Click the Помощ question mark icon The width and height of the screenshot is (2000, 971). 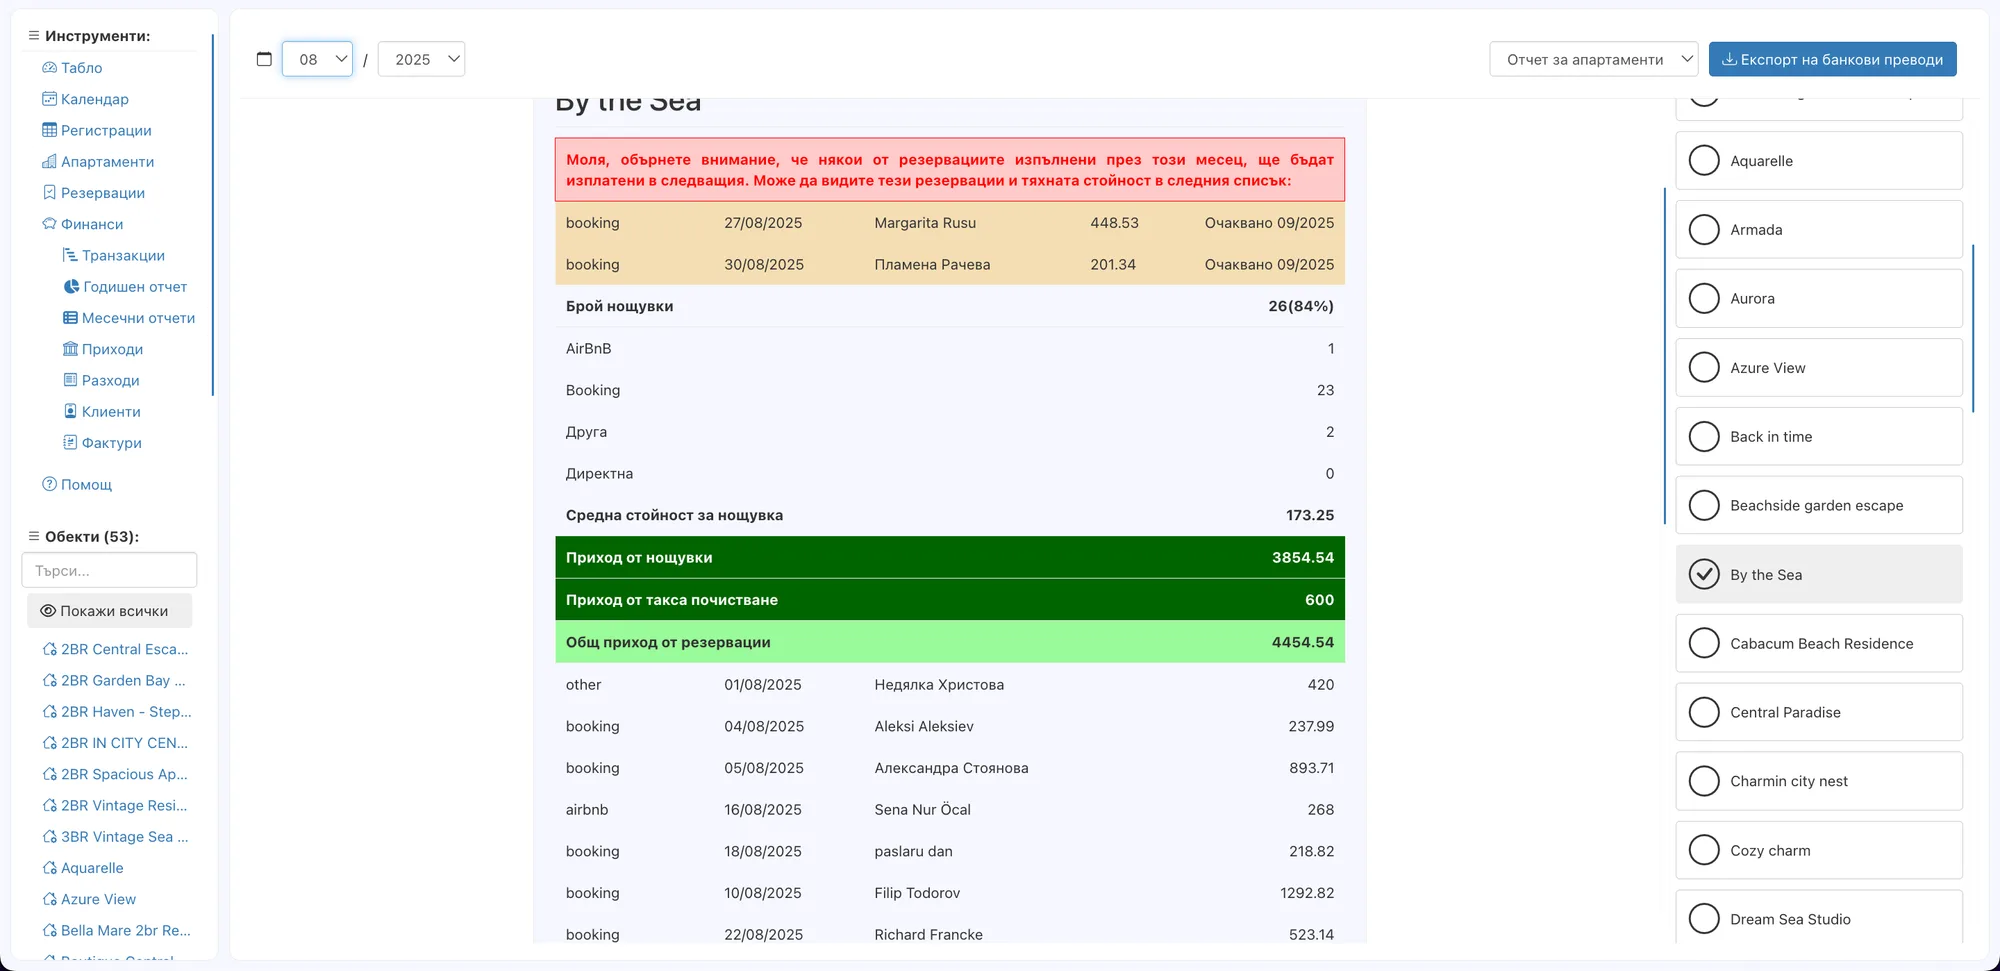pyautogui.click(x=49, y=484)
